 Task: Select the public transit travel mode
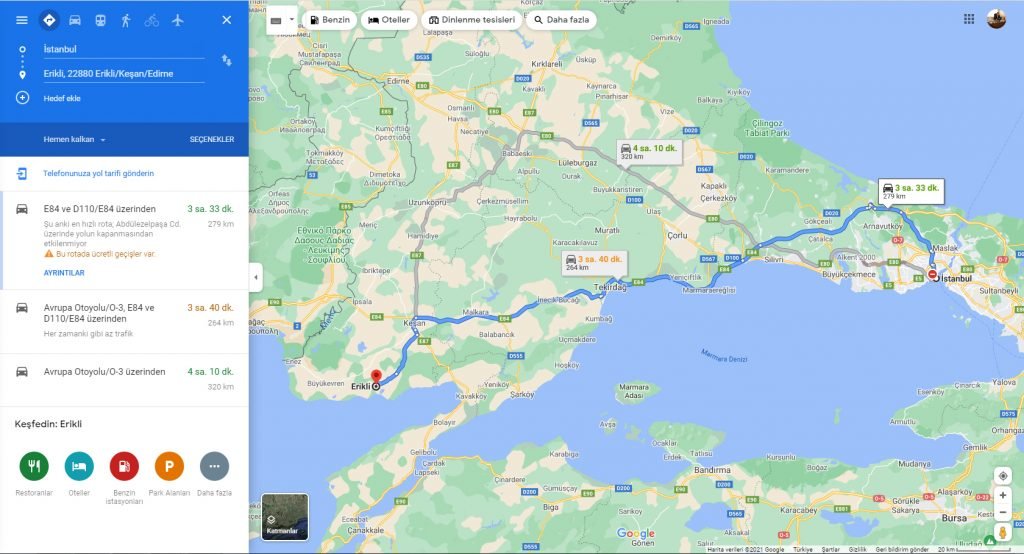pyautogui.click(x=100, y=20)
